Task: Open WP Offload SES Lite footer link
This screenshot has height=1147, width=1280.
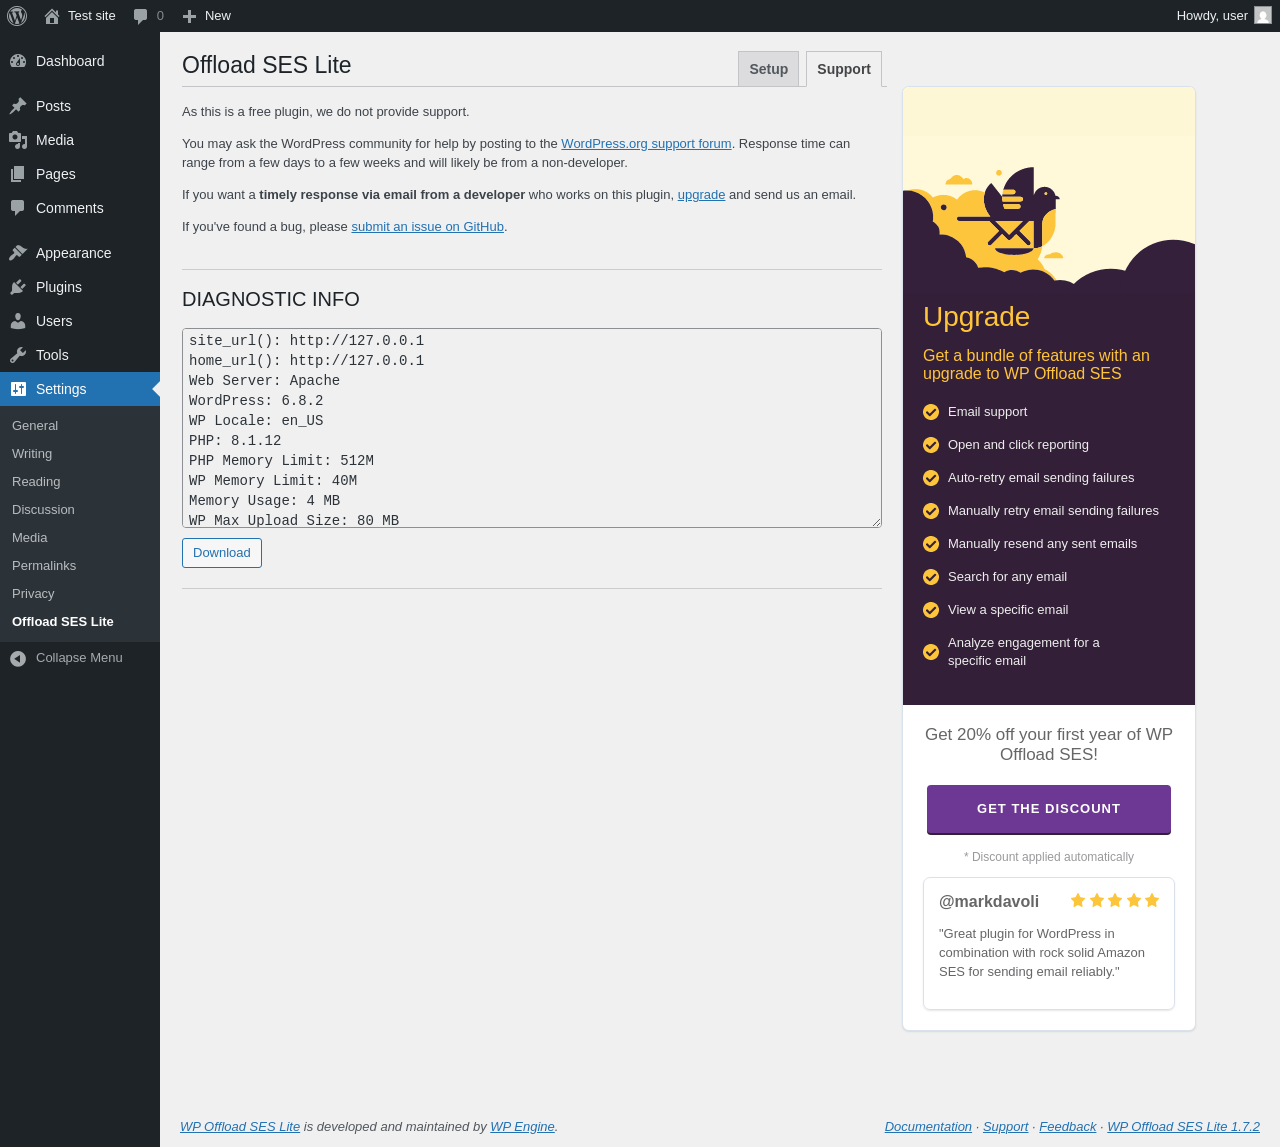Action: point(240,1126)
